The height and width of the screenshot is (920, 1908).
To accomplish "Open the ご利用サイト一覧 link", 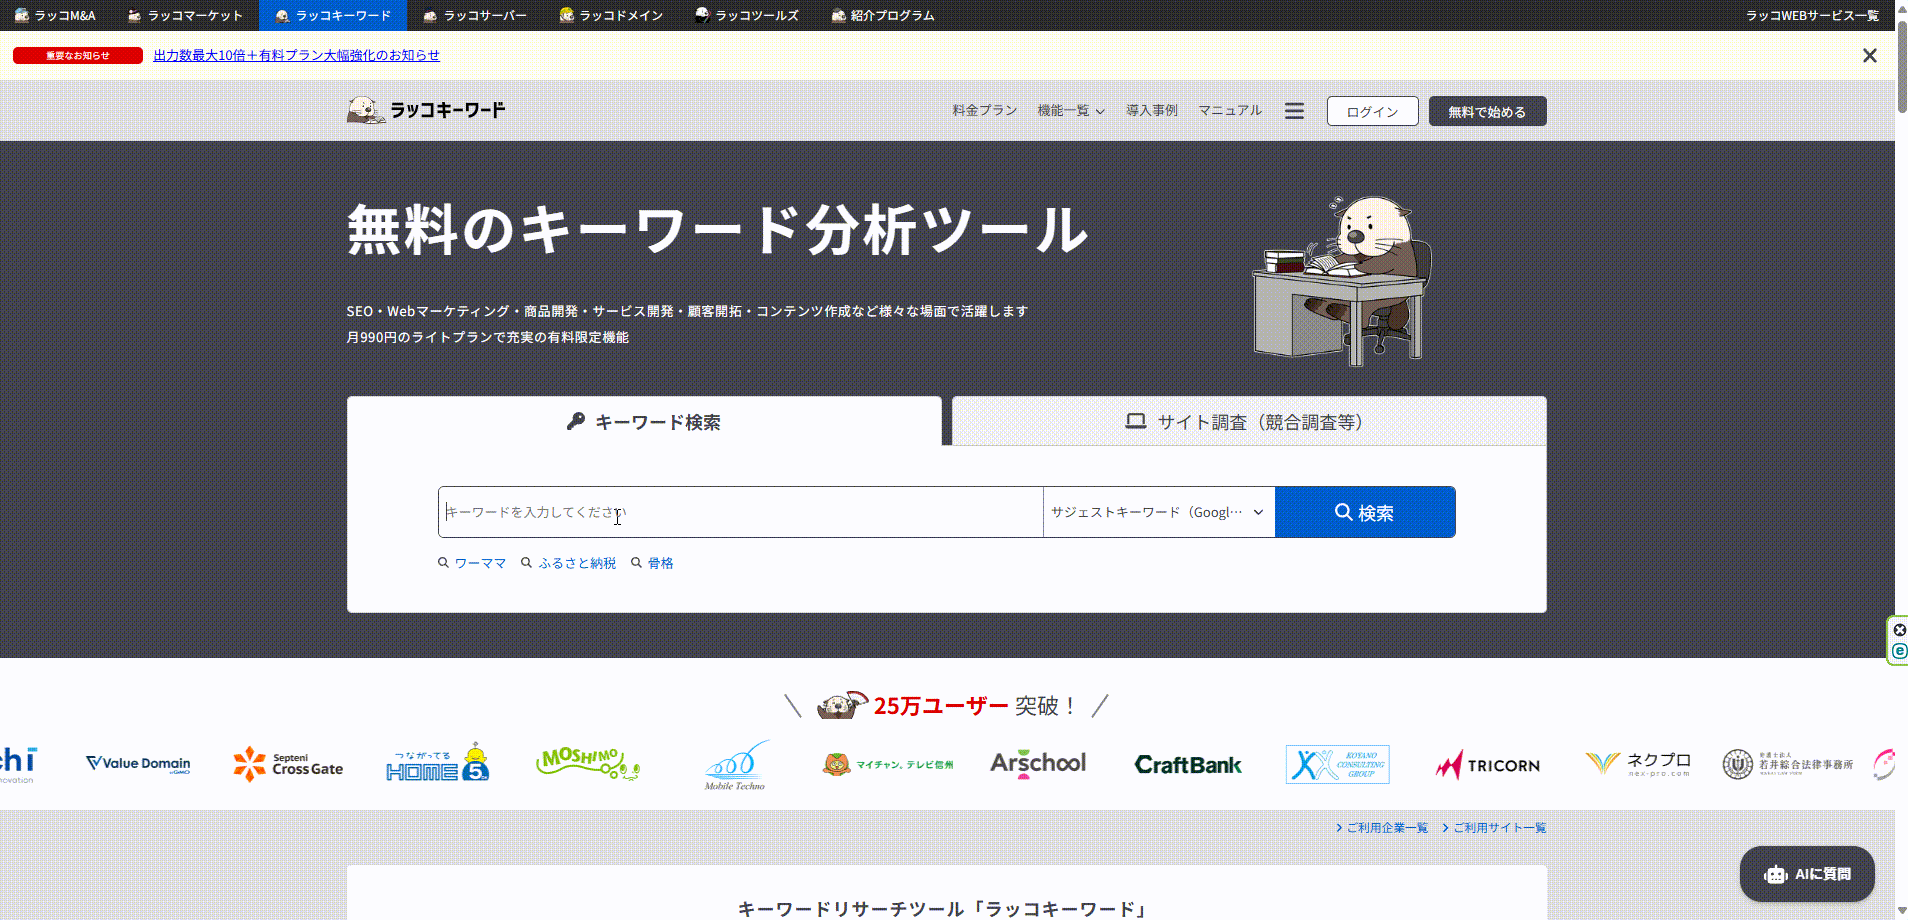I will (x=1494, y=827).
